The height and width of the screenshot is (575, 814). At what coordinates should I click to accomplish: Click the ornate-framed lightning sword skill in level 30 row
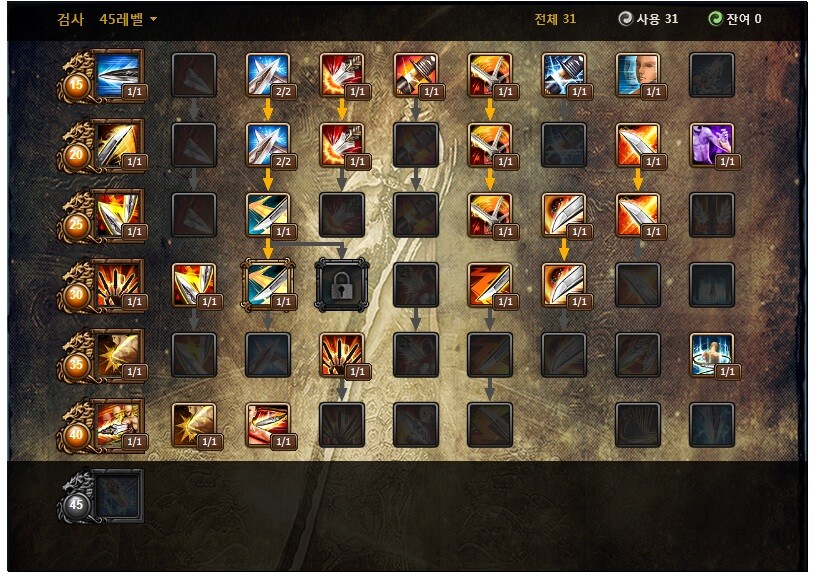(x=268, y=285)
